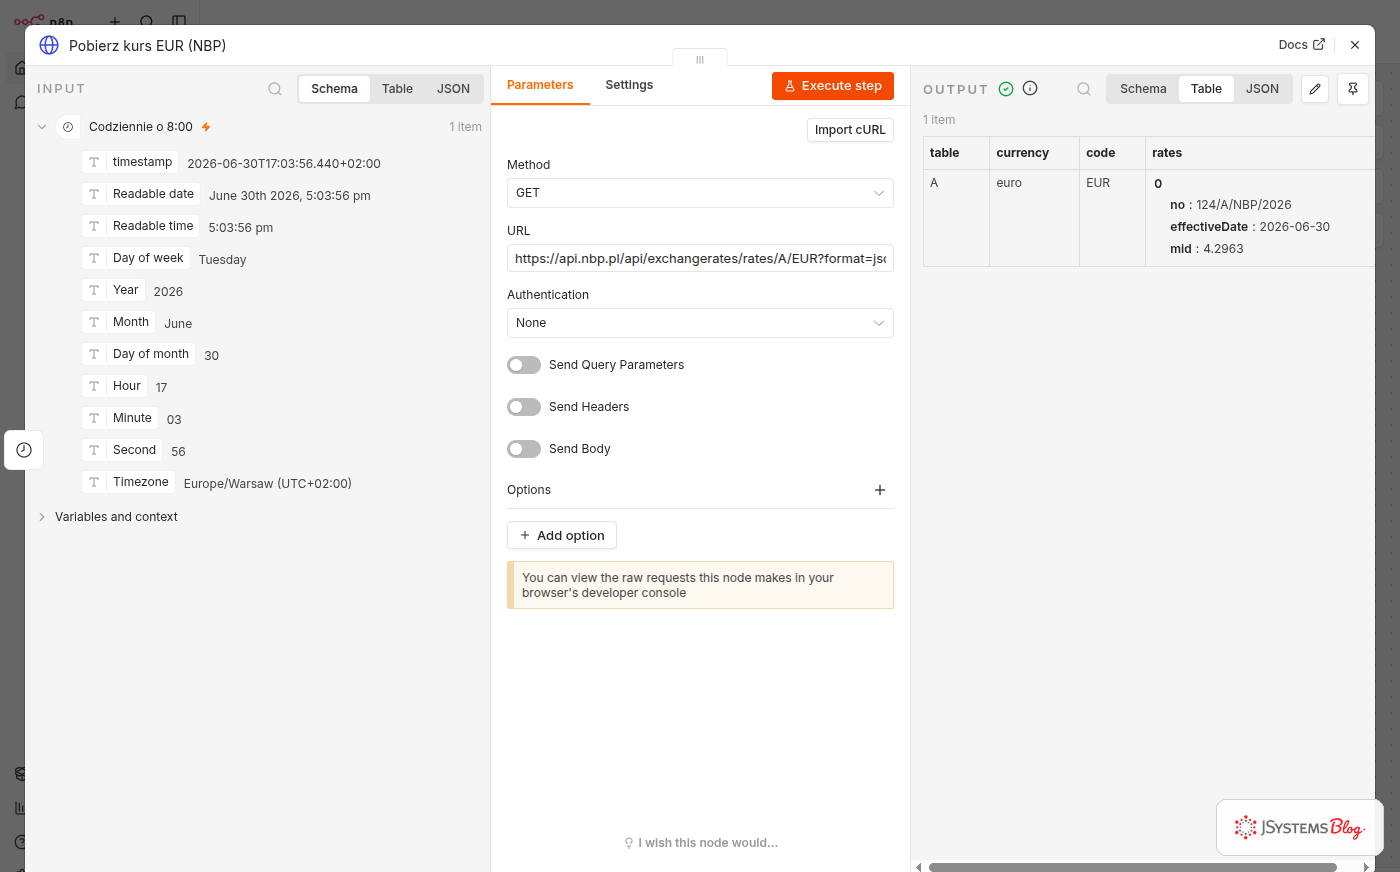1400x872 pixels.
Task: Switch input view to JSON
Action: (x=453, y=89)
